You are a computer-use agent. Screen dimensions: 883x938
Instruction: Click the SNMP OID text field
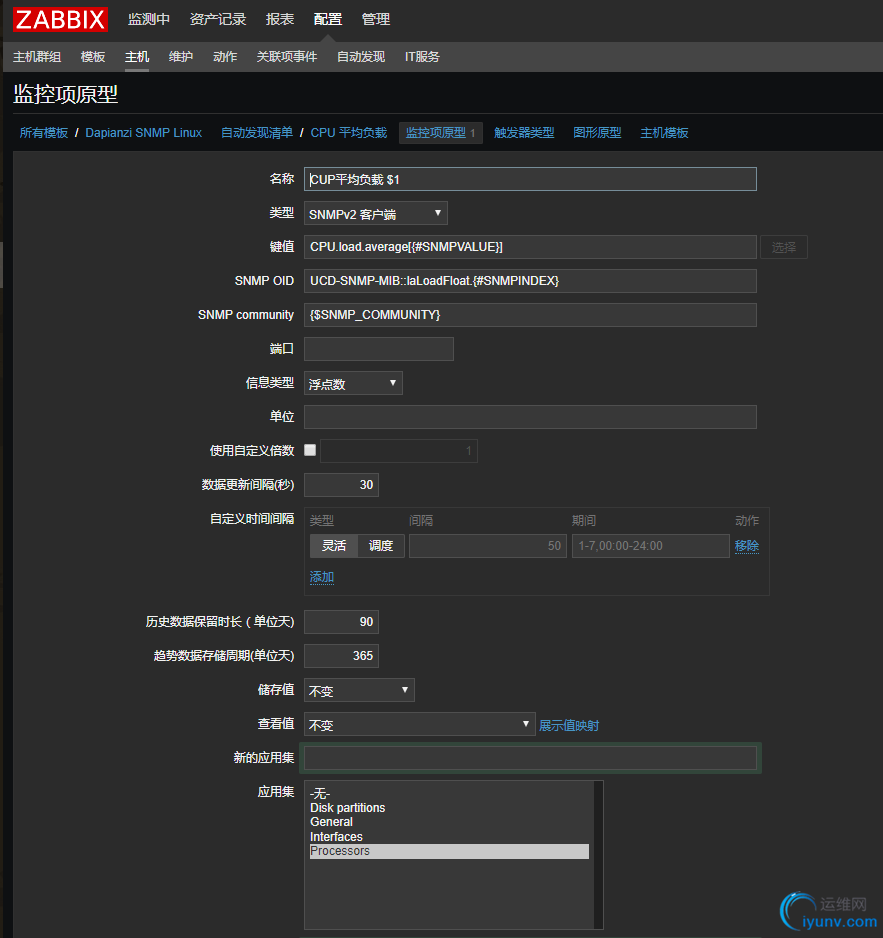530,281
